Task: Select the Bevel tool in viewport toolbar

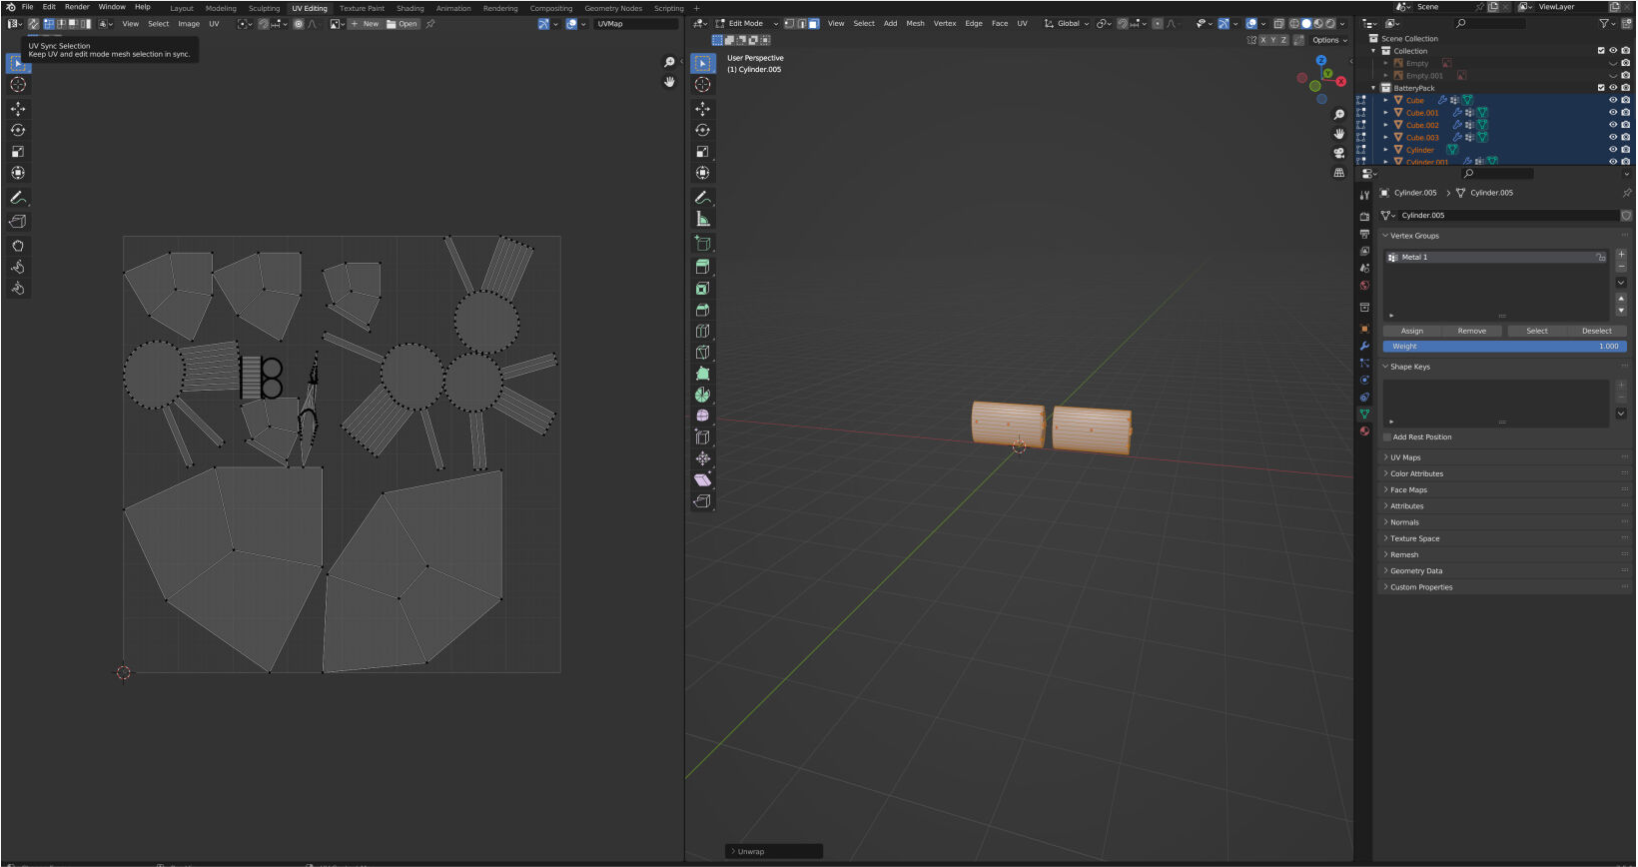Action: point(703,310)
